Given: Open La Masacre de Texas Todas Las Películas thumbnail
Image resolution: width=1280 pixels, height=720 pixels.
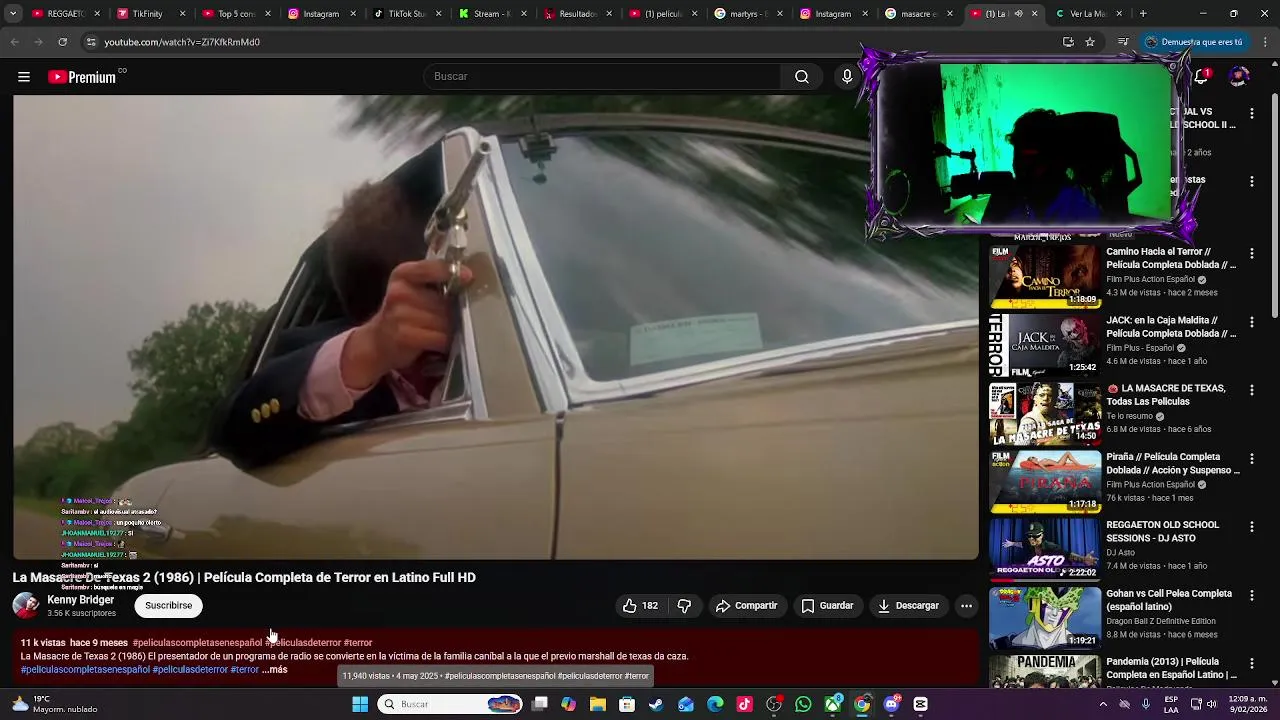Looking at the screenshot, I should (x=1044, y=413).
